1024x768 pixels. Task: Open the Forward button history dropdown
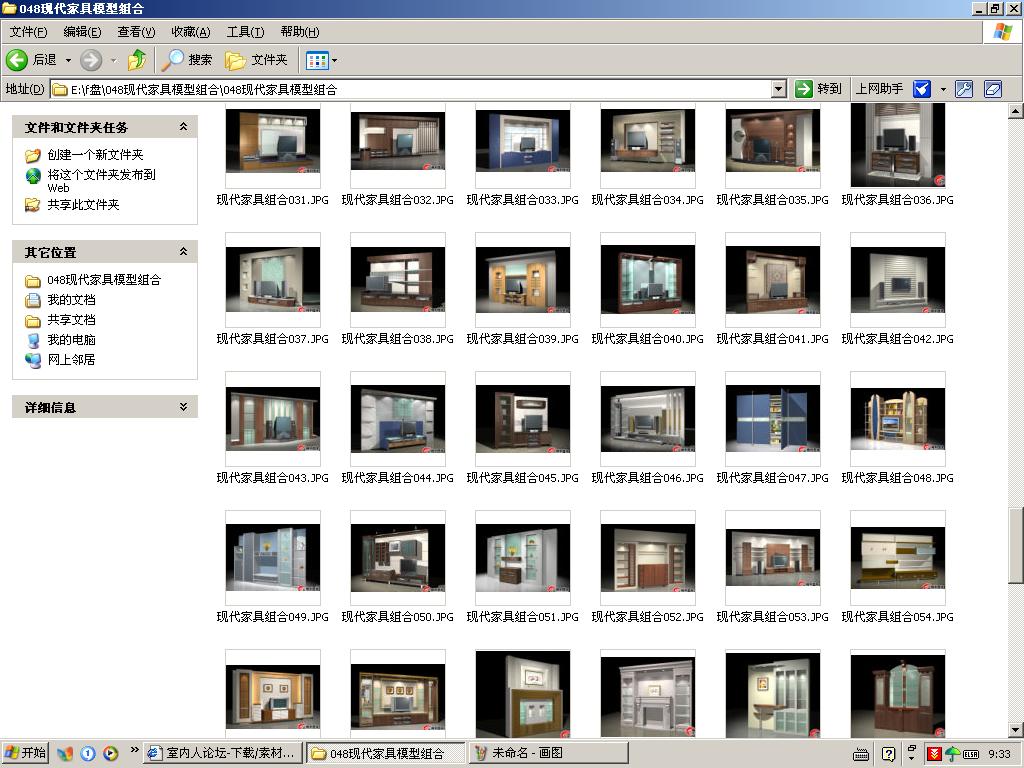coord(114,60)
